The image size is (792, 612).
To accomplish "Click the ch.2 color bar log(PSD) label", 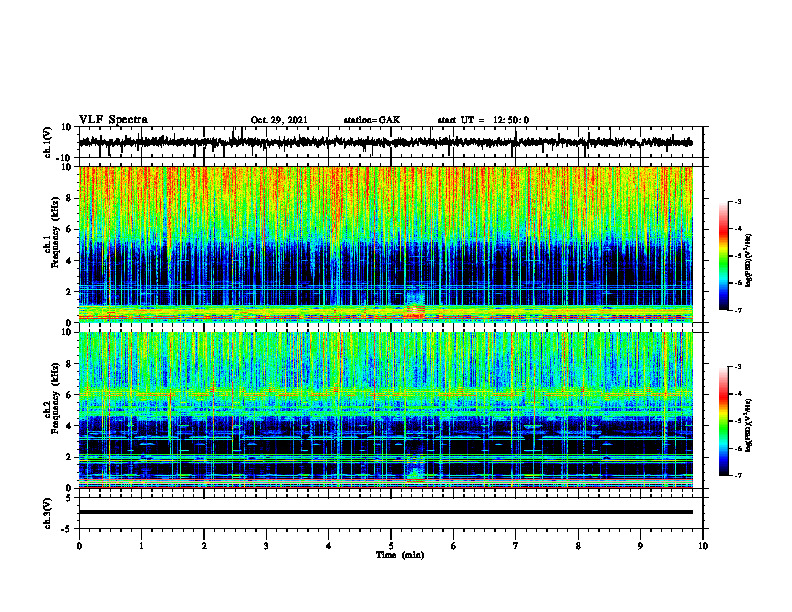I will [749, 425].
